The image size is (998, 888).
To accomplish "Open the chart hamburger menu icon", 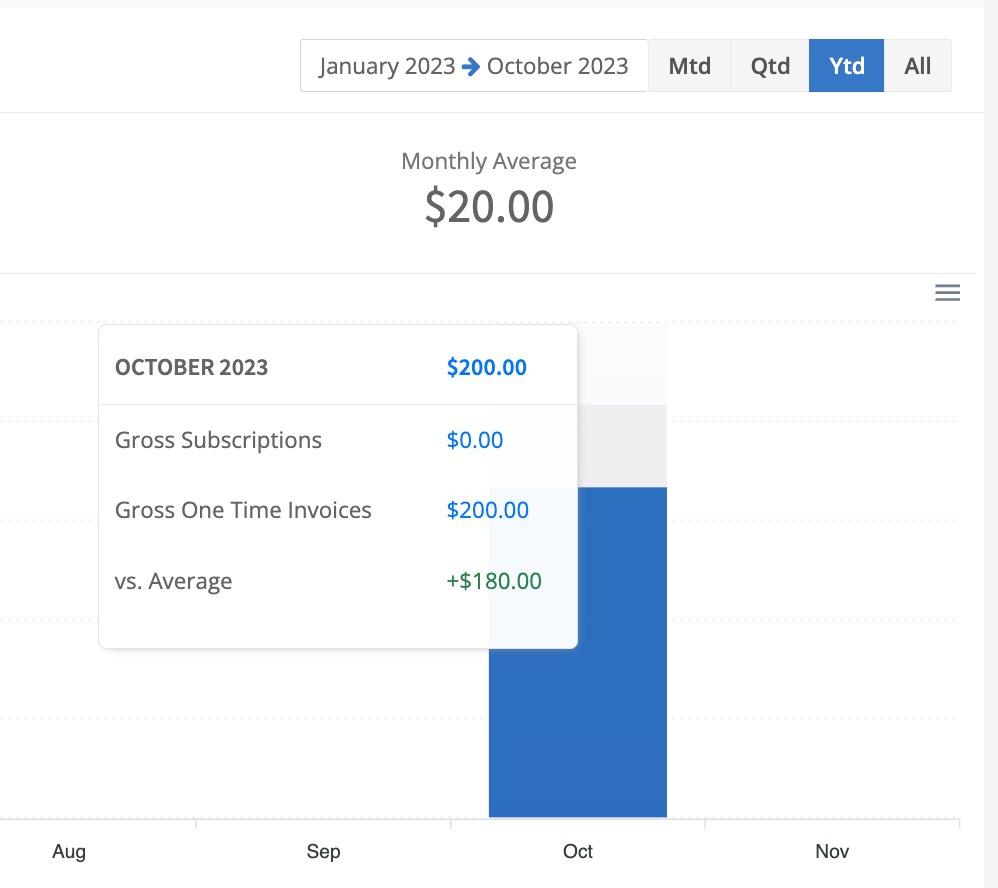I will (947, 293).
